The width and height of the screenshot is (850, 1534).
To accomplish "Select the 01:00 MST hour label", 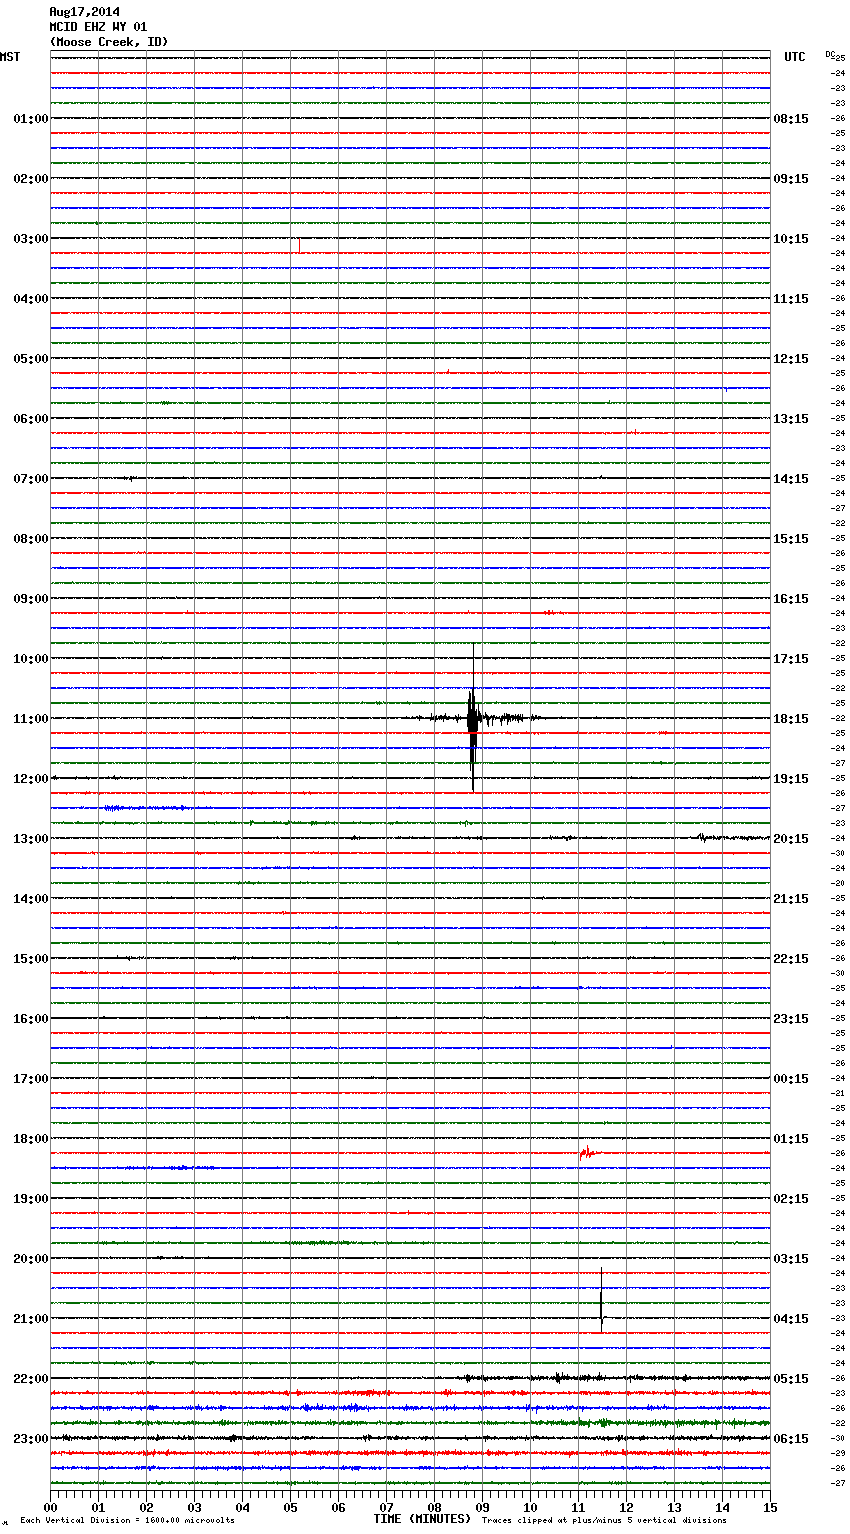I will point(30,119).
